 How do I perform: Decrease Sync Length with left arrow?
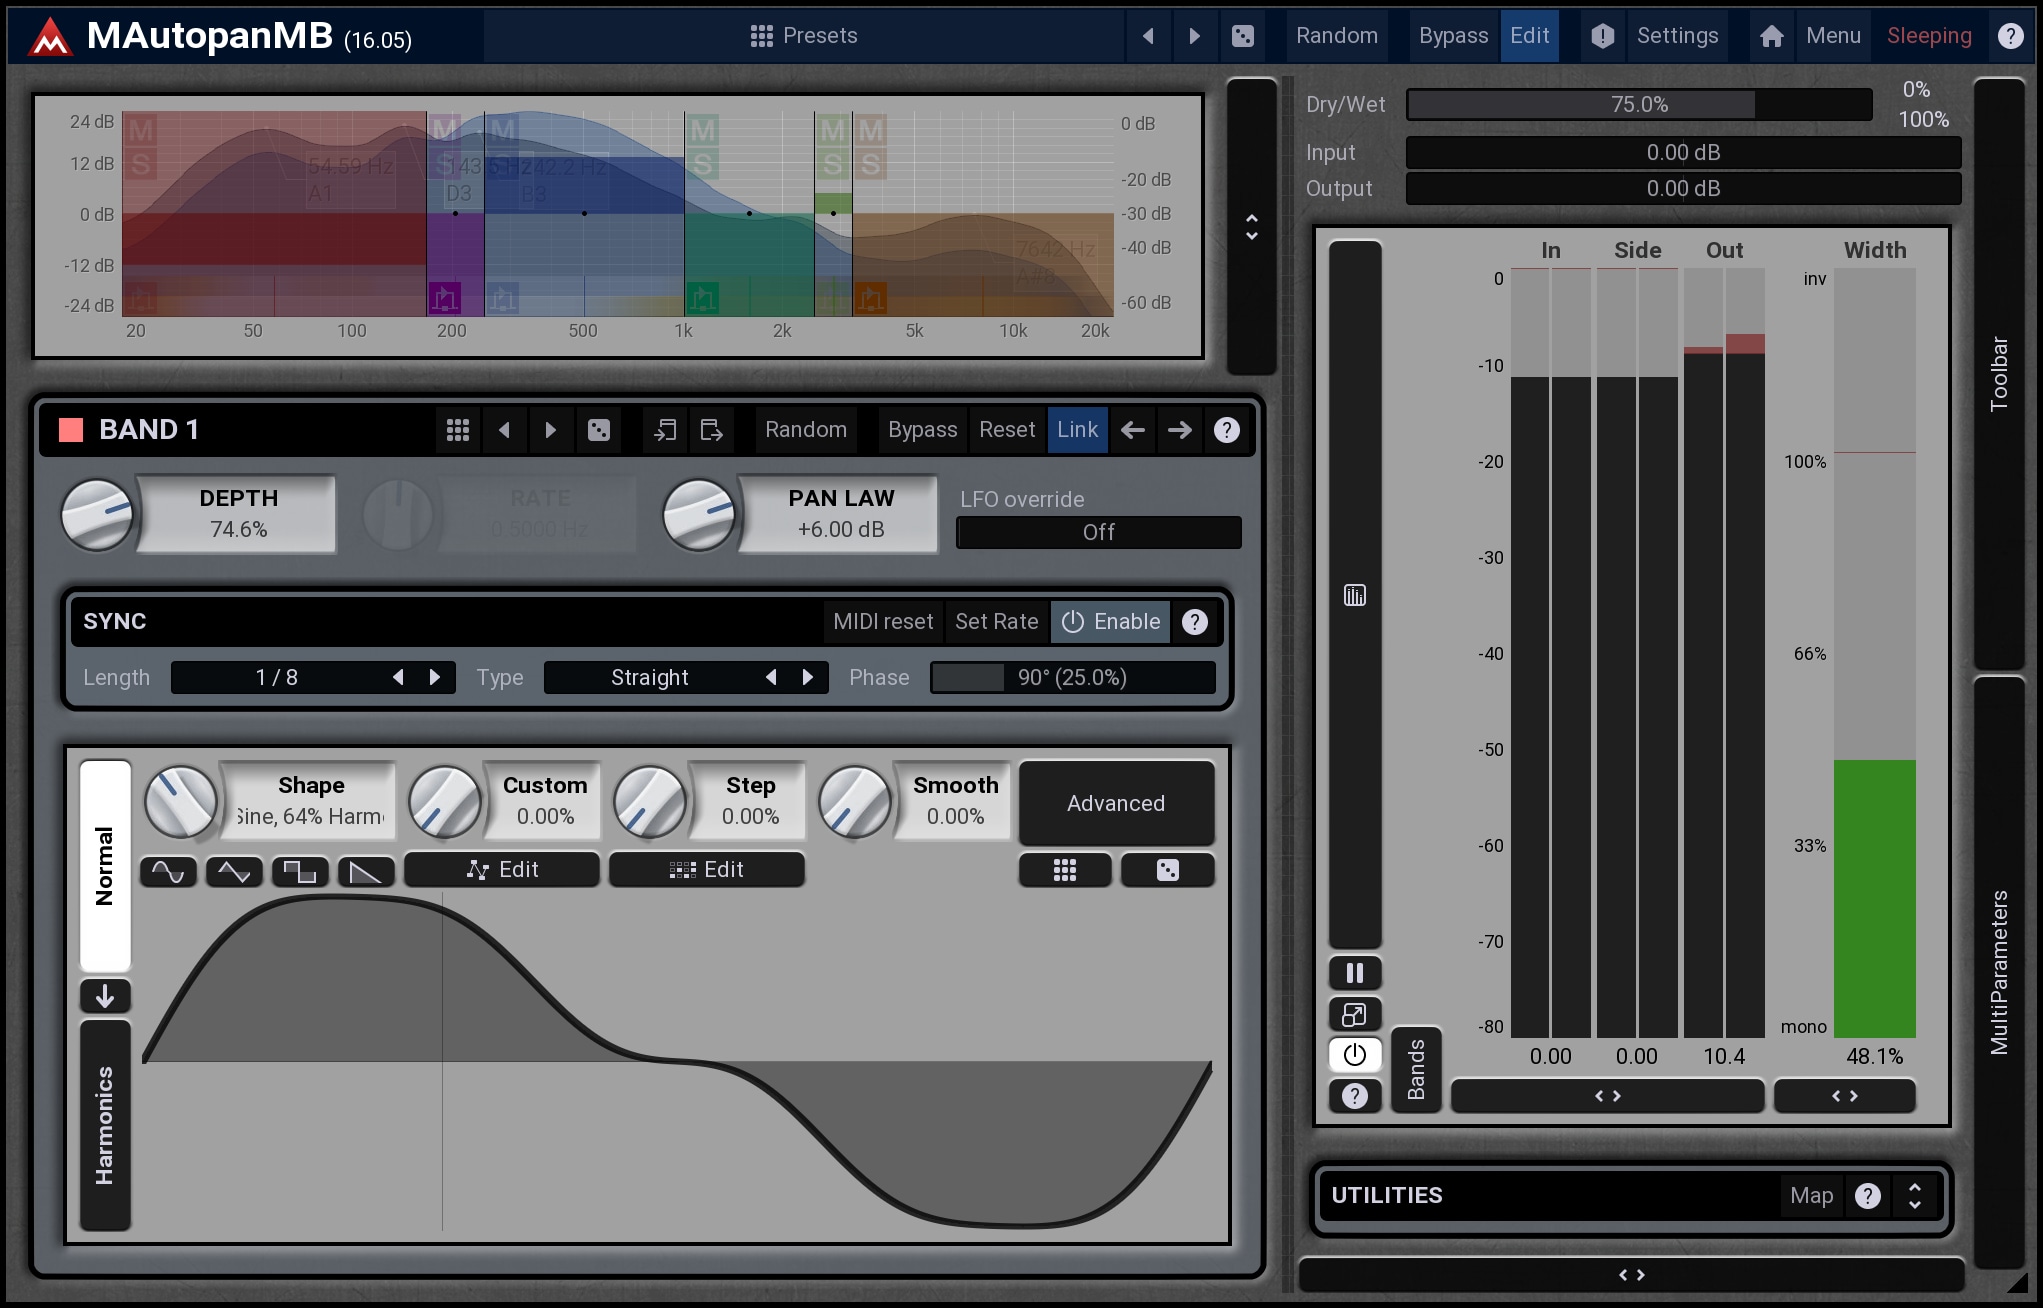coord(398,678)
